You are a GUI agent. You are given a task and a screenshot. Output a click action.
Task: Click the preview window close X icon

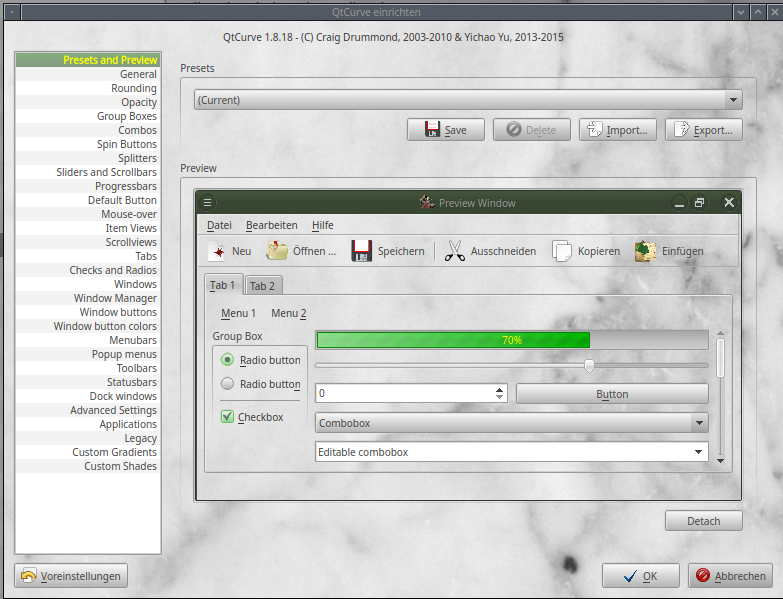729,203
